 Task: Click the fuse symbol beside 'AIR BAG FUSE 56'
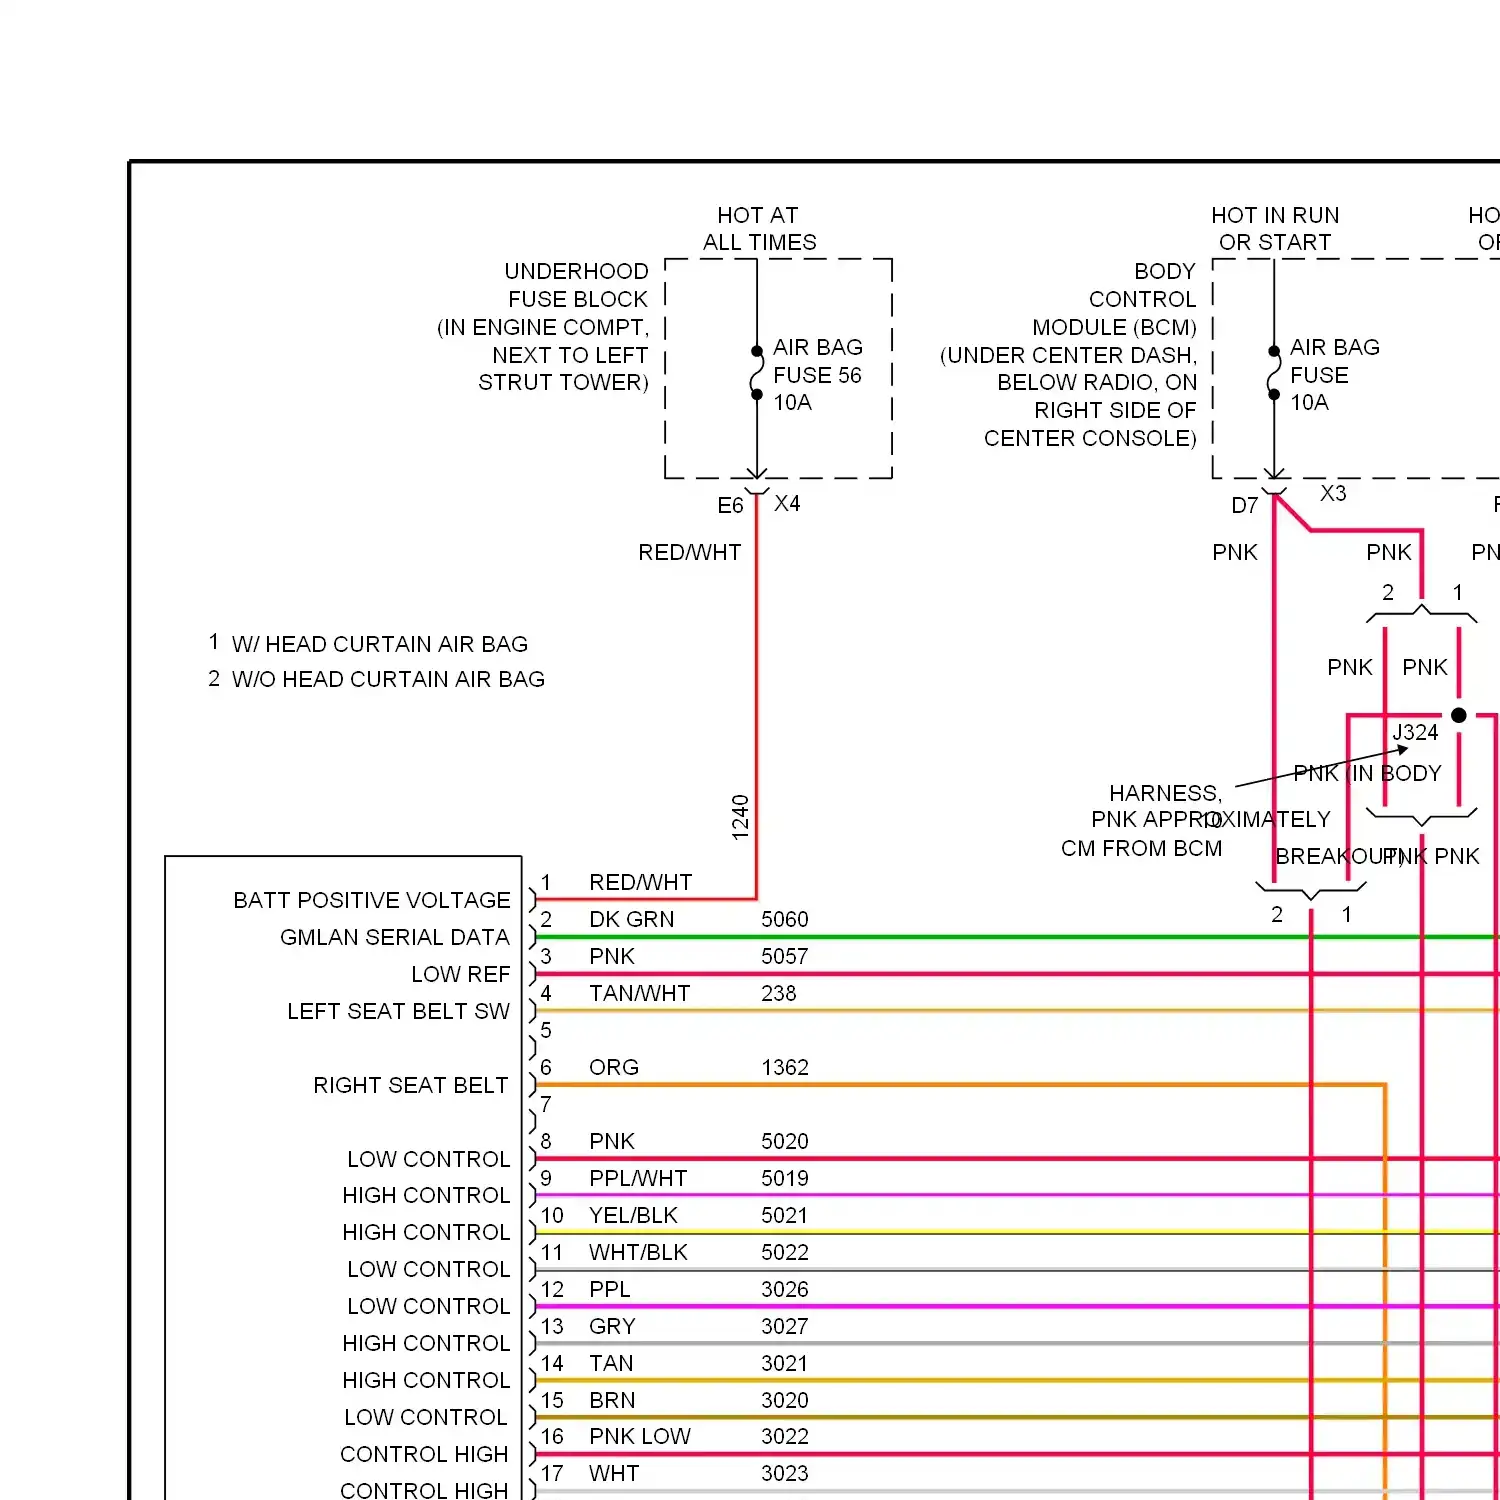[x=757, y=373]
